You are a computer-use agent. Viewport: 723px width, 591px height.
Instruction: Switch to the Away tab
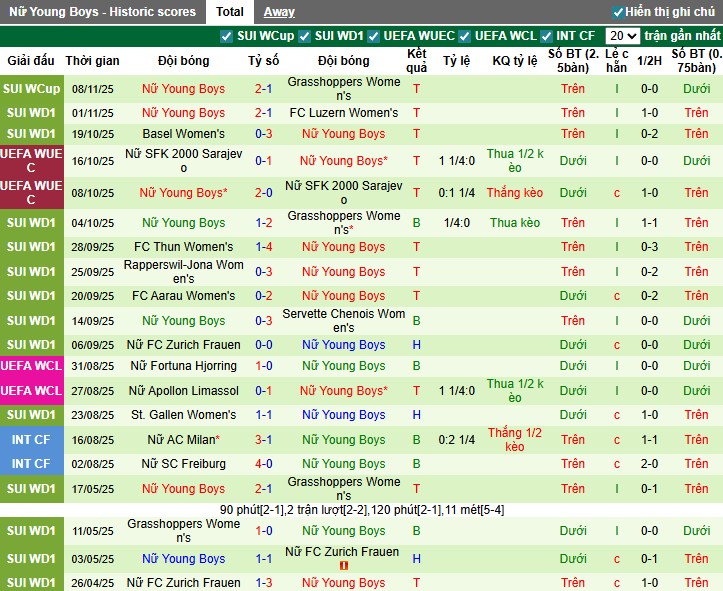[279, 12]
